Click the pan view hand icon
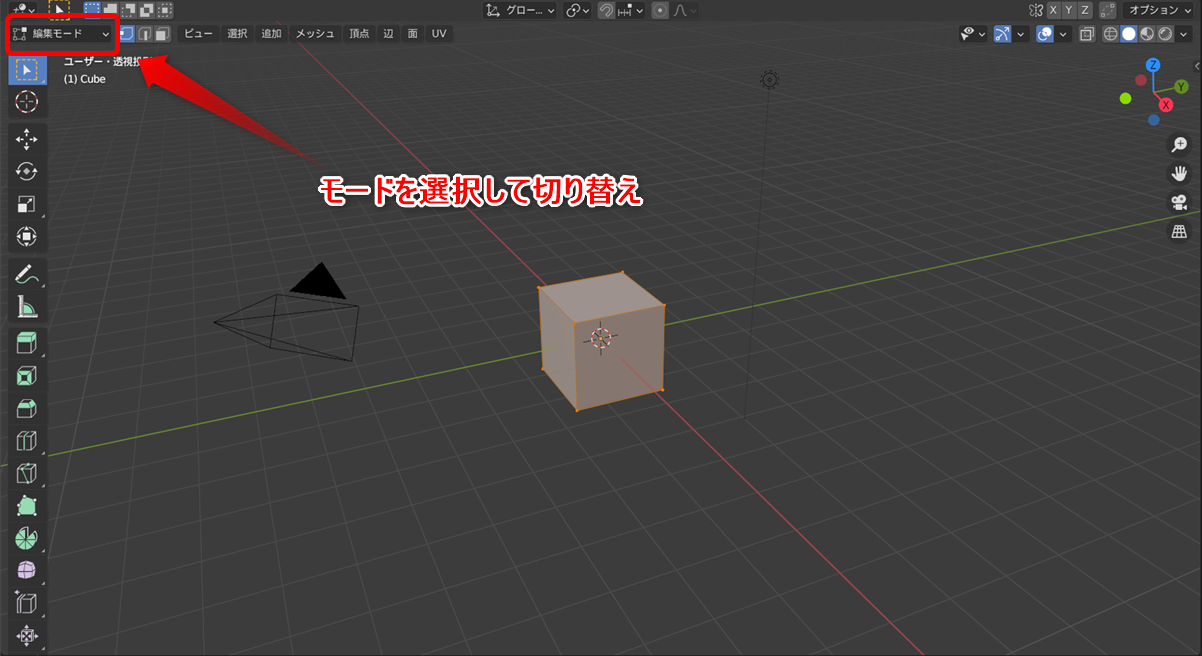 pyautogui.click(x=1180, y=174)
